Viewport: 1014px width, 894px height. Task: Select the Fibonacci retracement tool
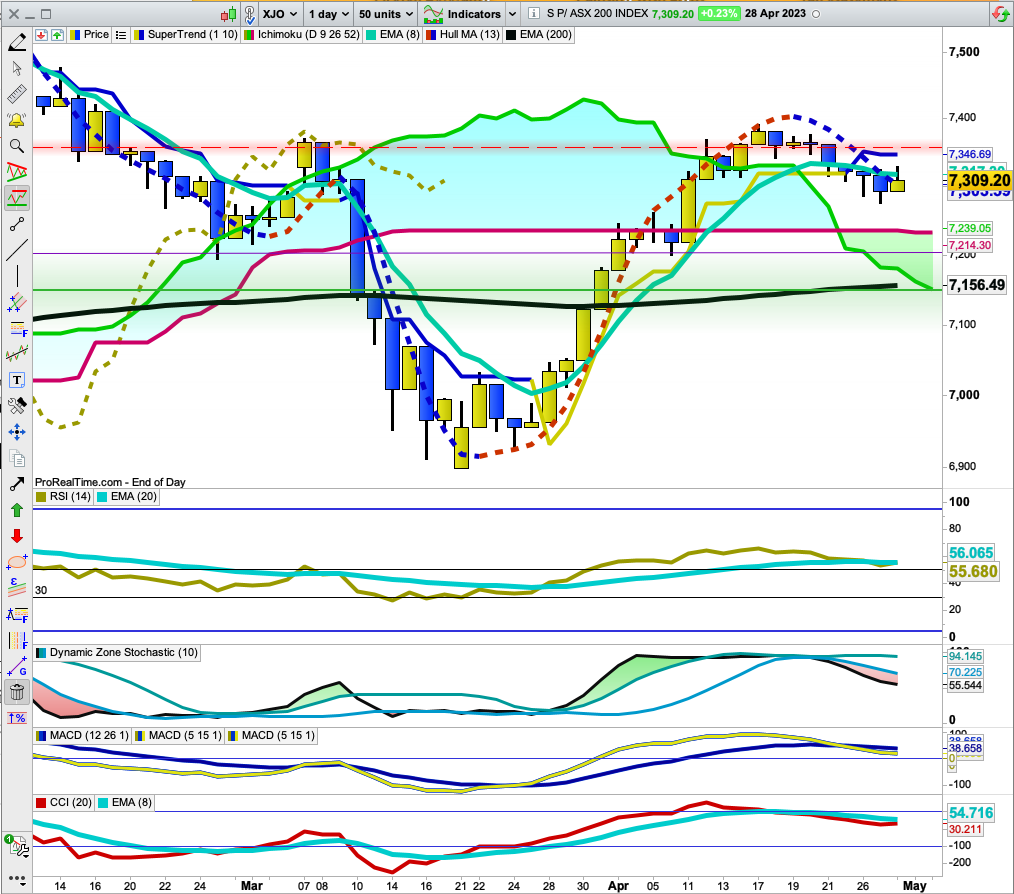click(x=17, y=329)
